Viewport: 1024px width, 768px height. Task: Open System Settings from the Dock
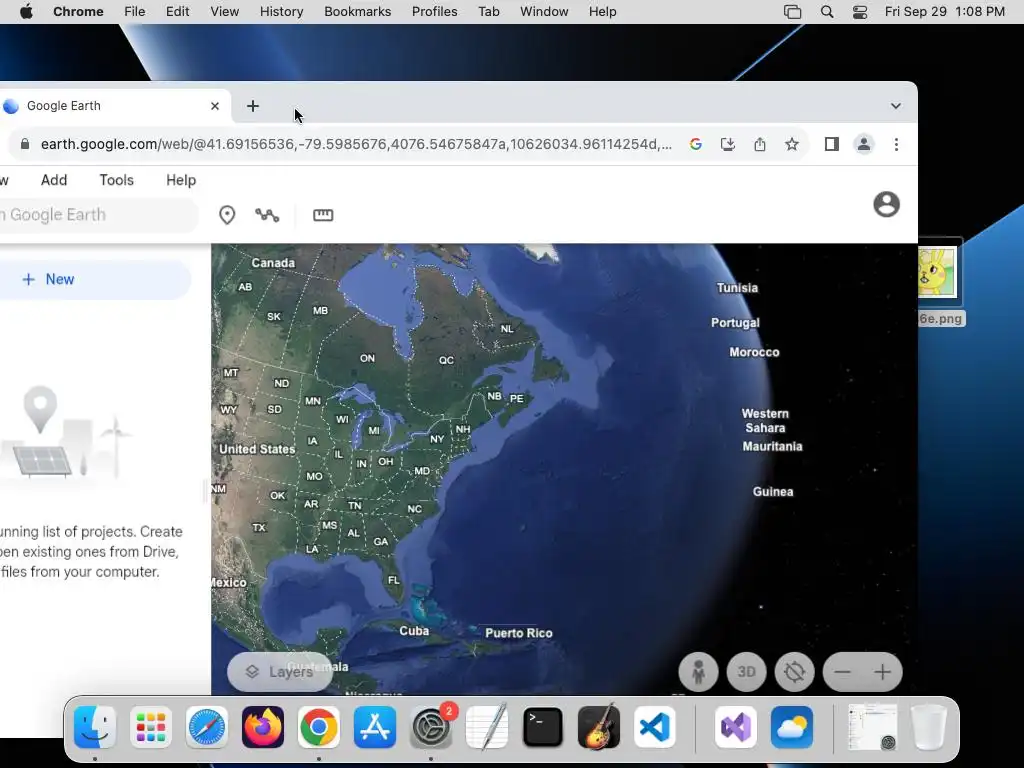click(x=431, y=727)
